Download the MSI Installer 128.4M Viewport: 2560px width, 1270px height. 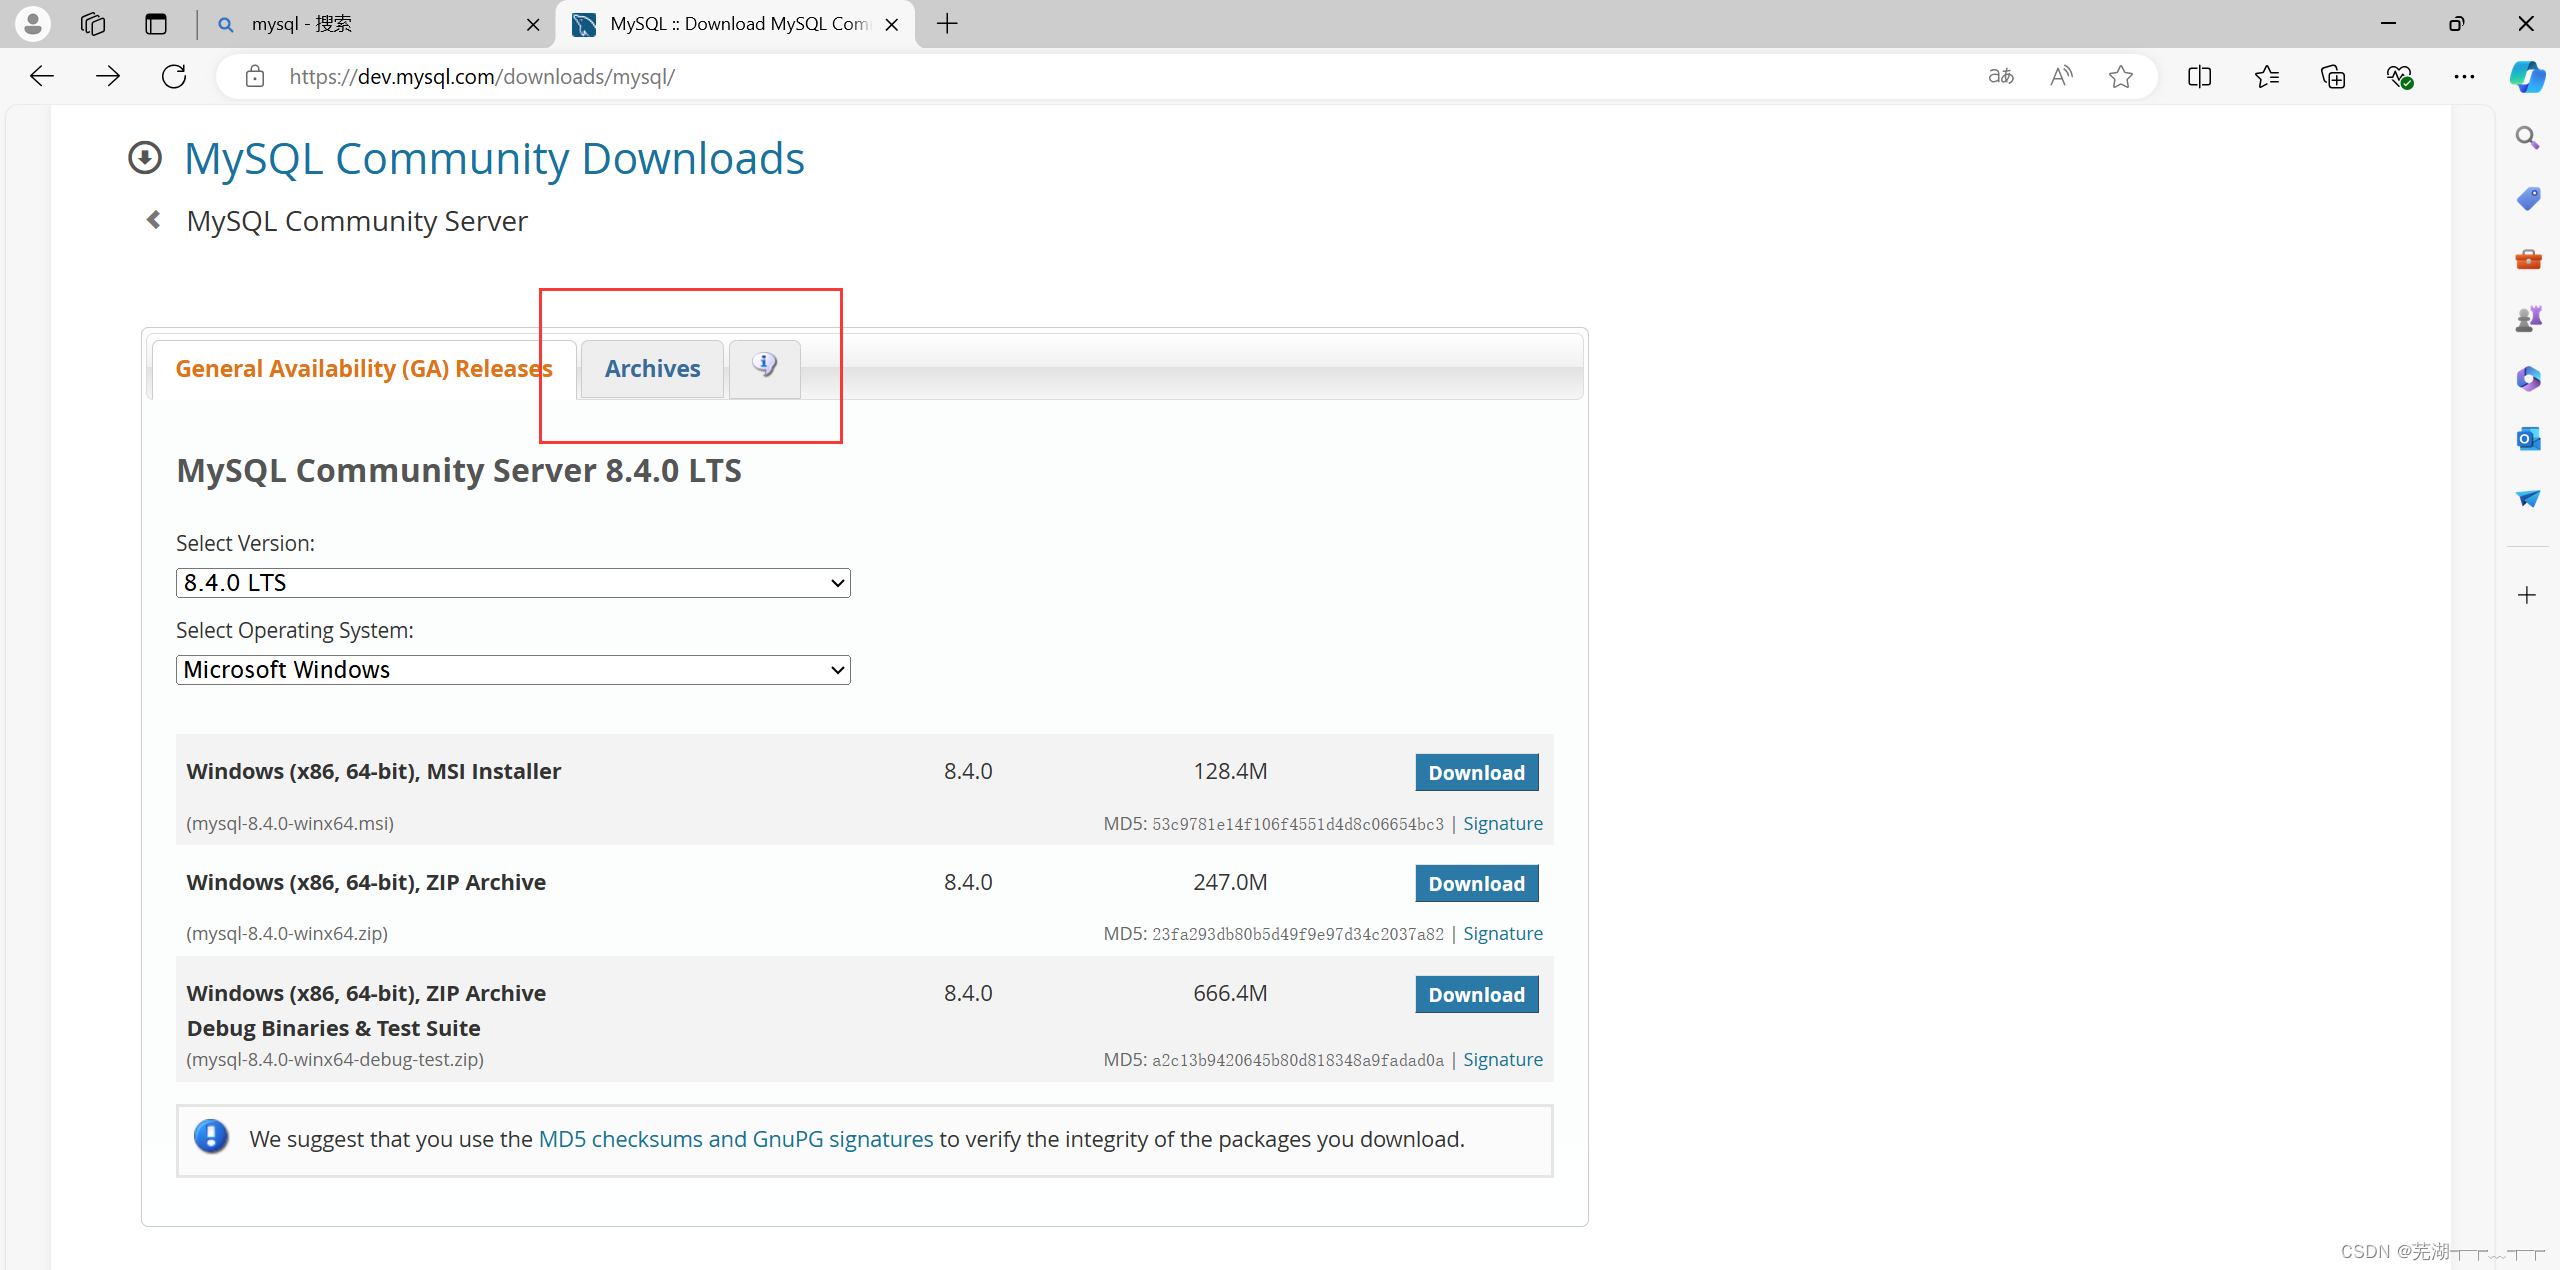(x=1476, y=773)
